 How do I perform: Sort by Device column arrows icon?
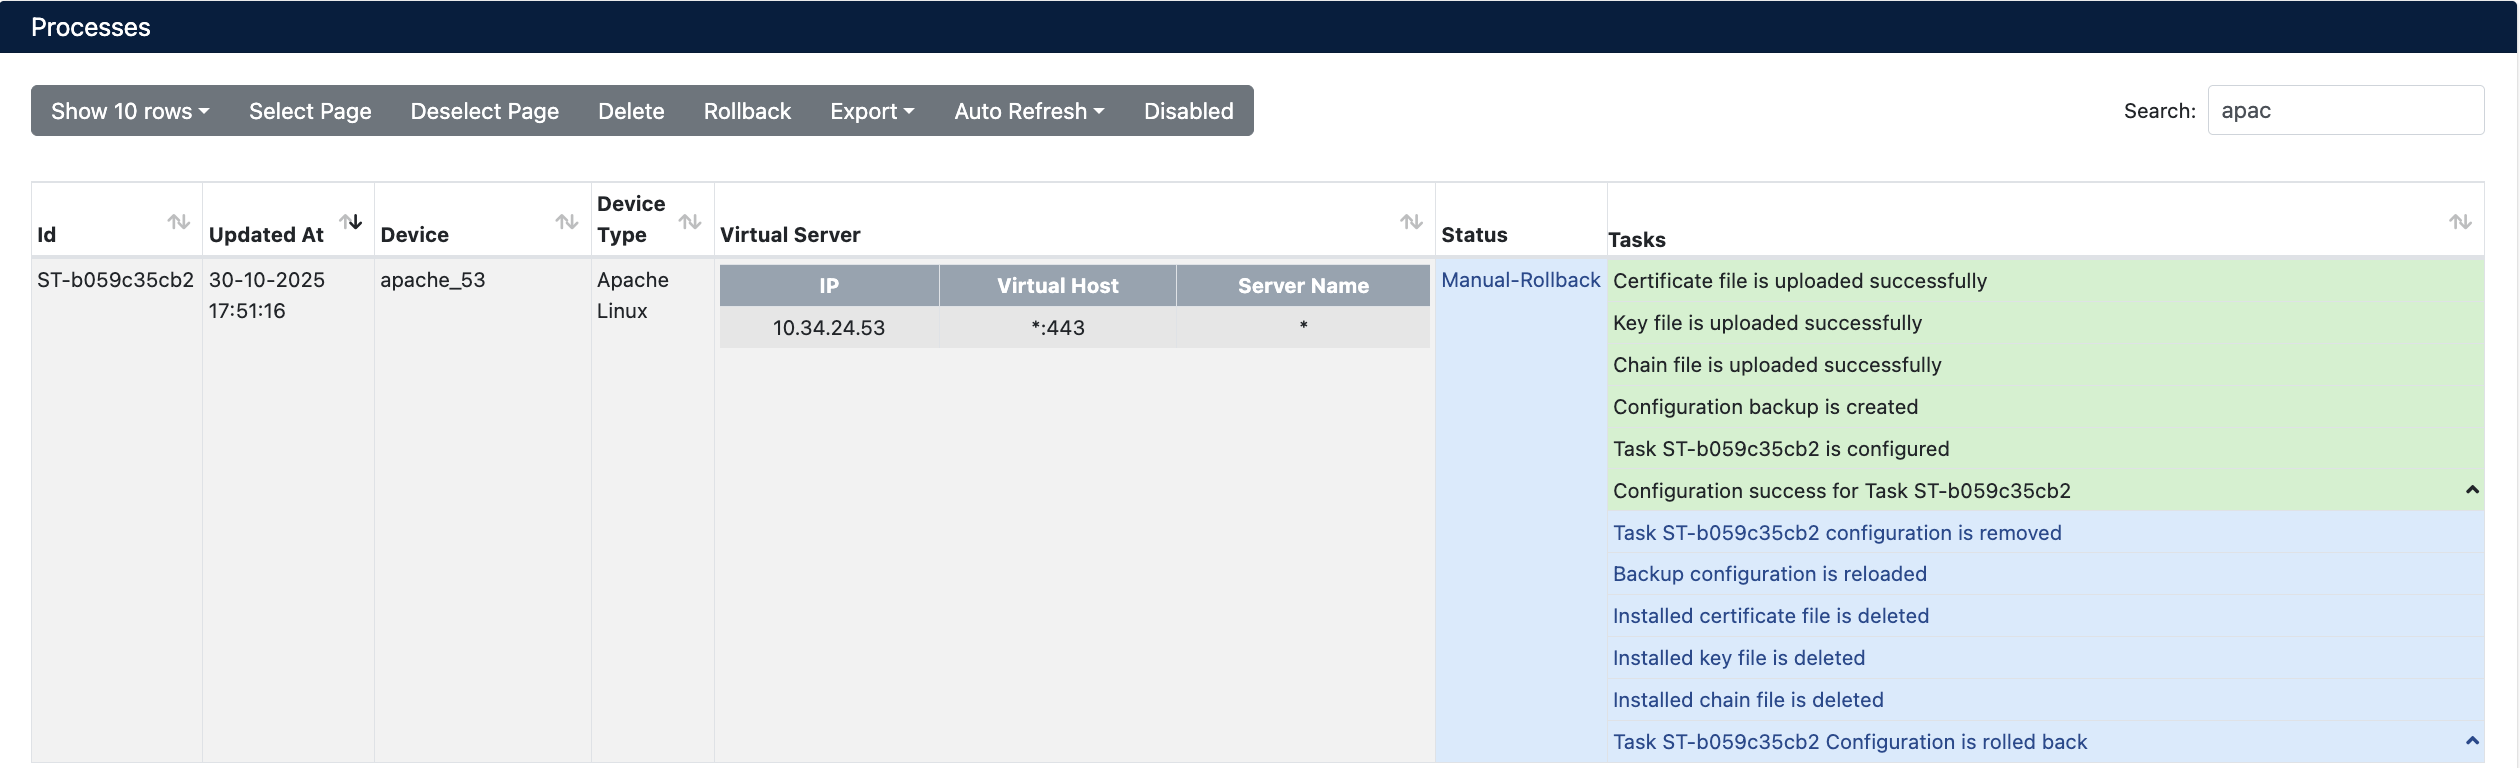click(567, 221)
